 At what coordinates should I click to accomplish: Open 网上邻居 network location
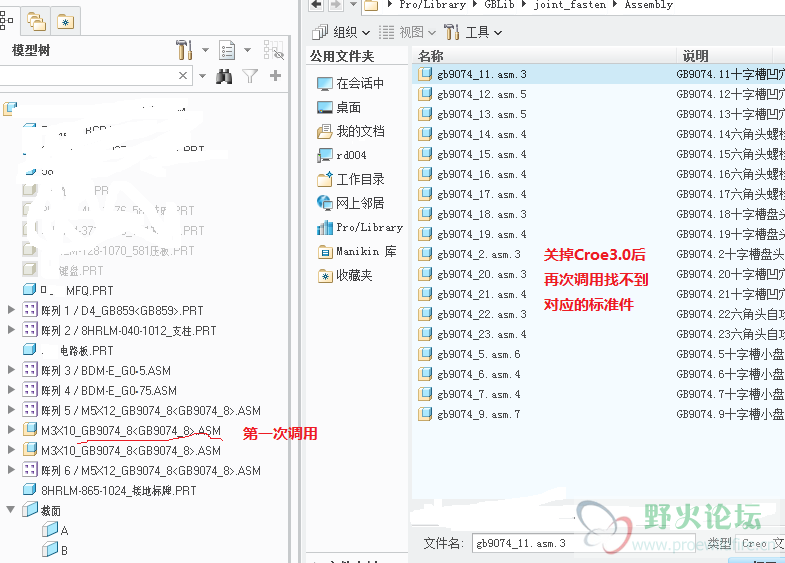350,203
